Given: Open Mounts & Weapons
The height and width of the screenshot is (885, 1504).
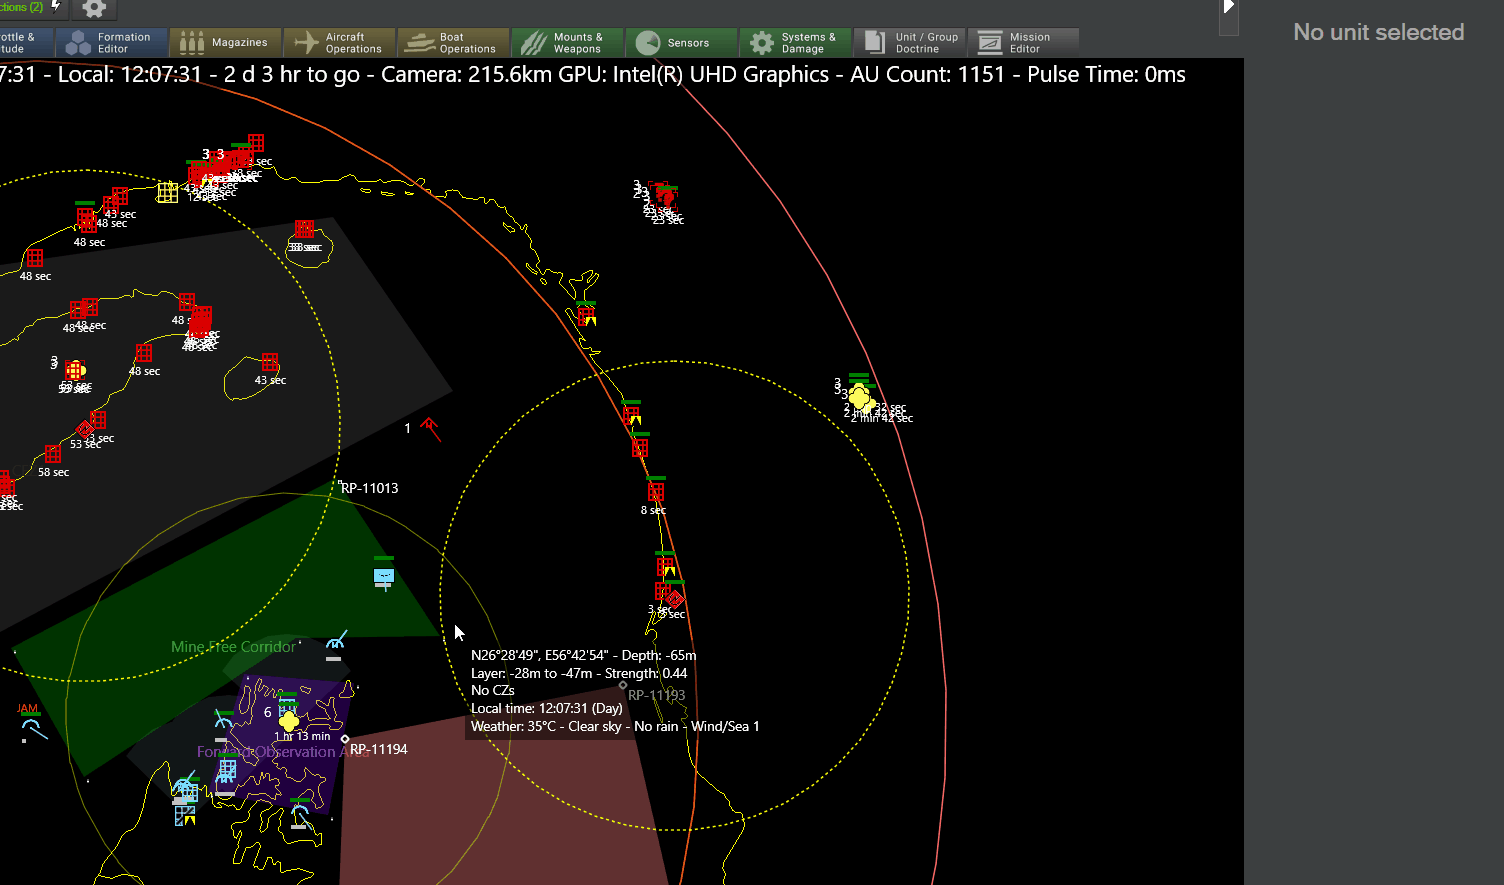Looking at the screenshot, I should pyautogui.click(x=567, y=43).
